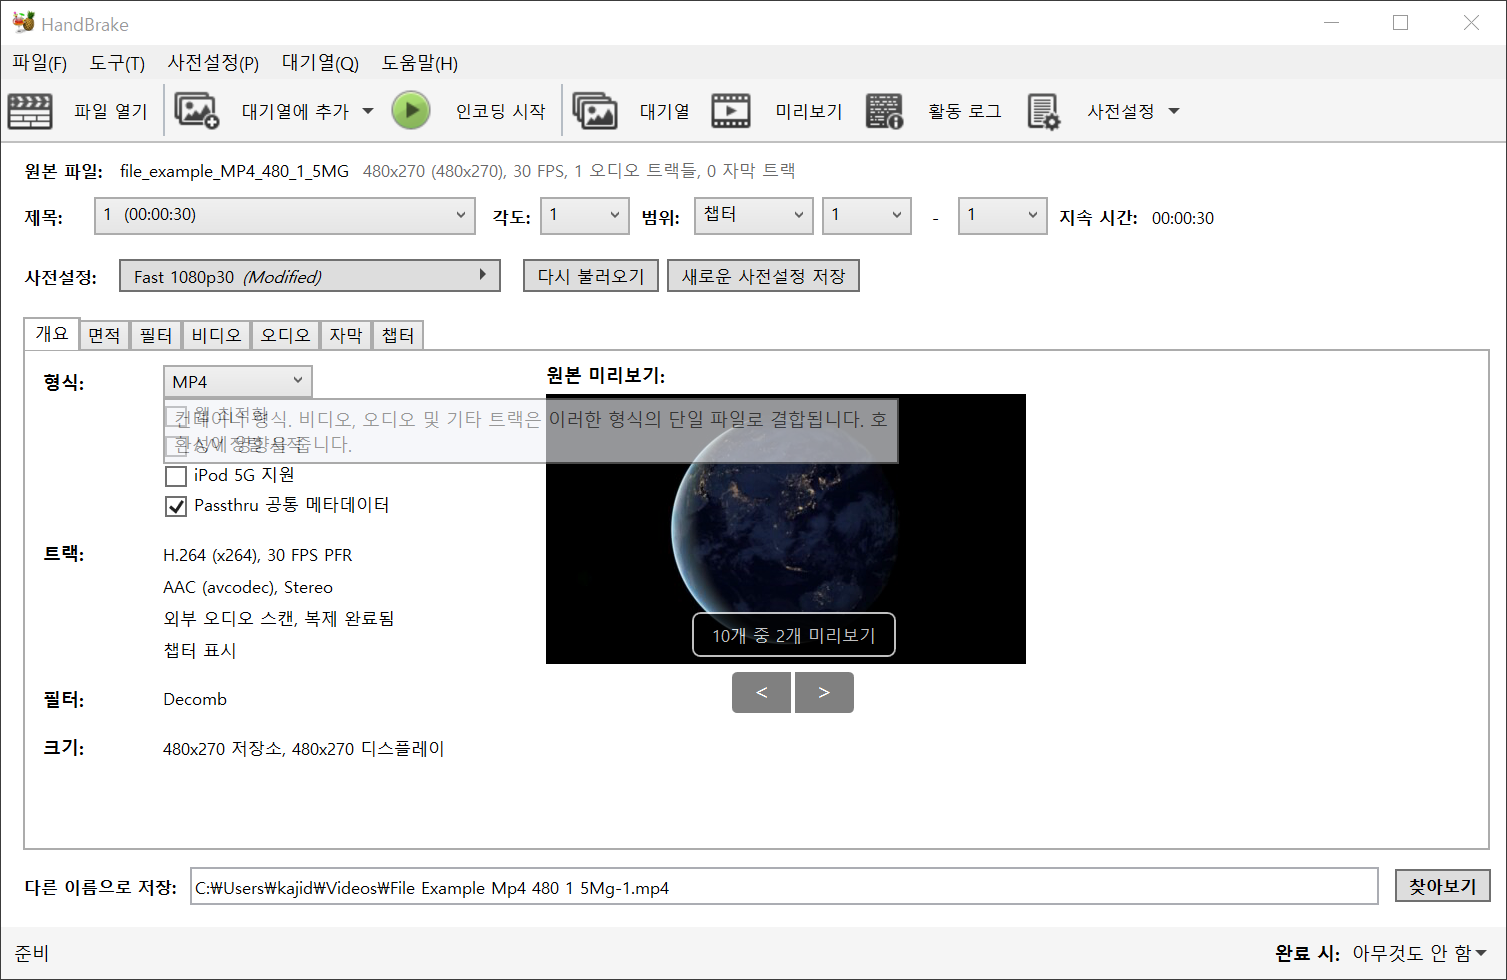Click the Preview filmstrip icon
Screen dimensions: 1507x980
731,111
